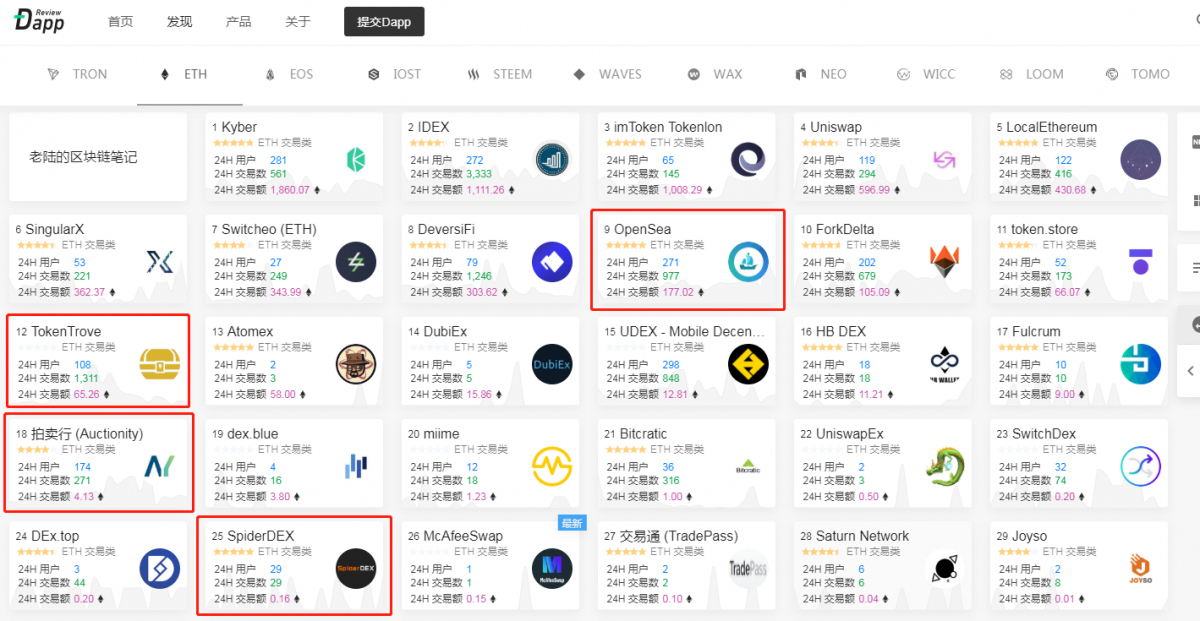Select the UDEX yellow-black logo

[748, 365]
